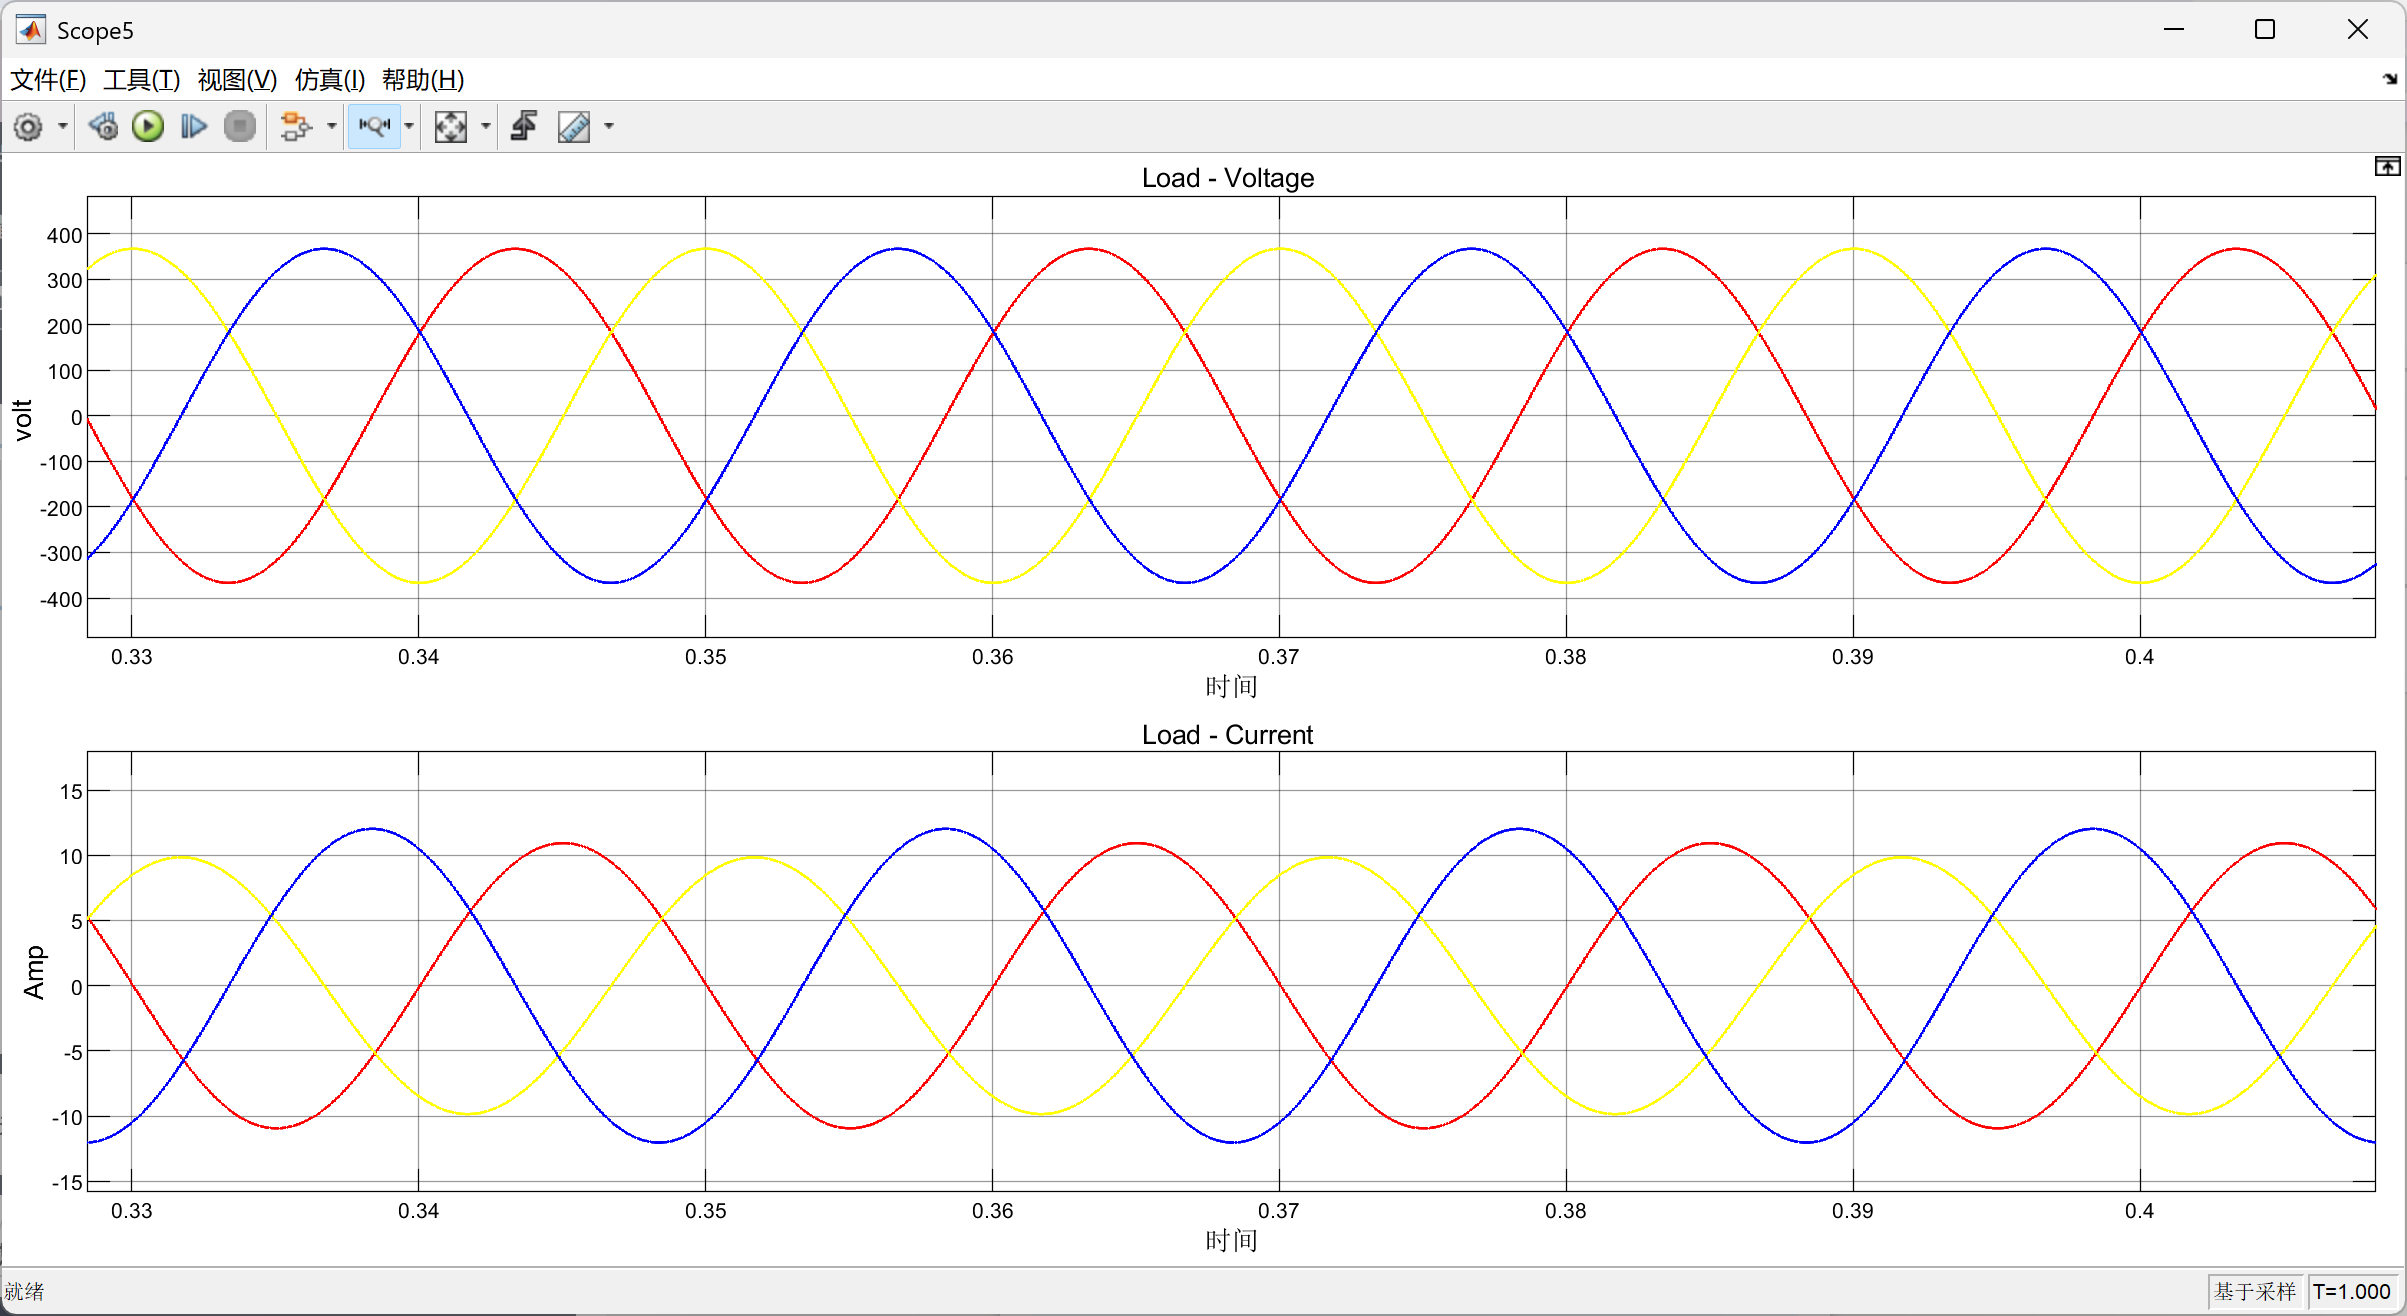The width and height of the screenshot is (2407, 1316).
Task: Click the Step Forward button
Action: tap(194, 127)
